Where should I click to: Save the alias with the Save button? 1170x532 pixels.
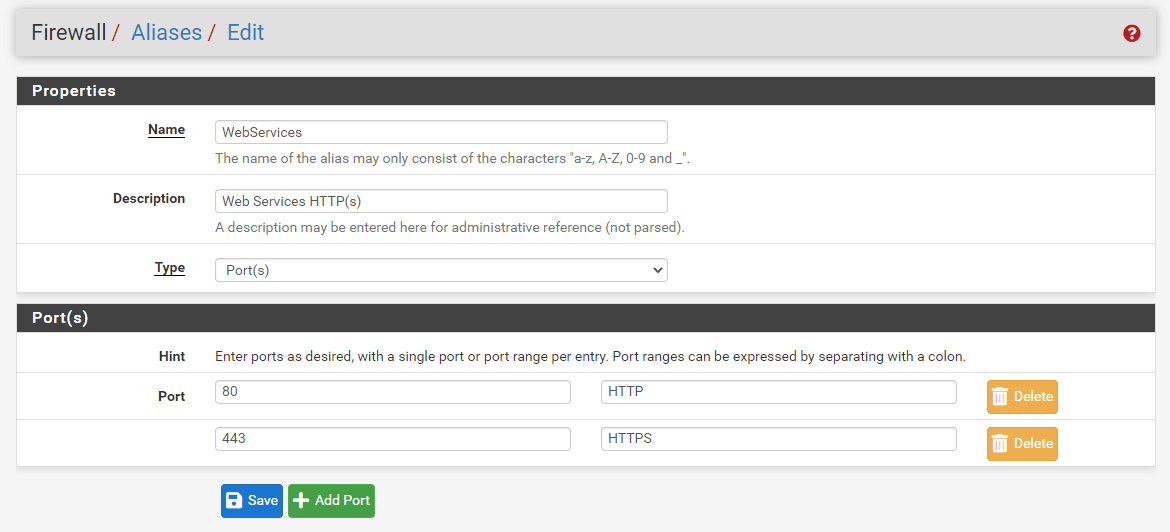[251, 501]
